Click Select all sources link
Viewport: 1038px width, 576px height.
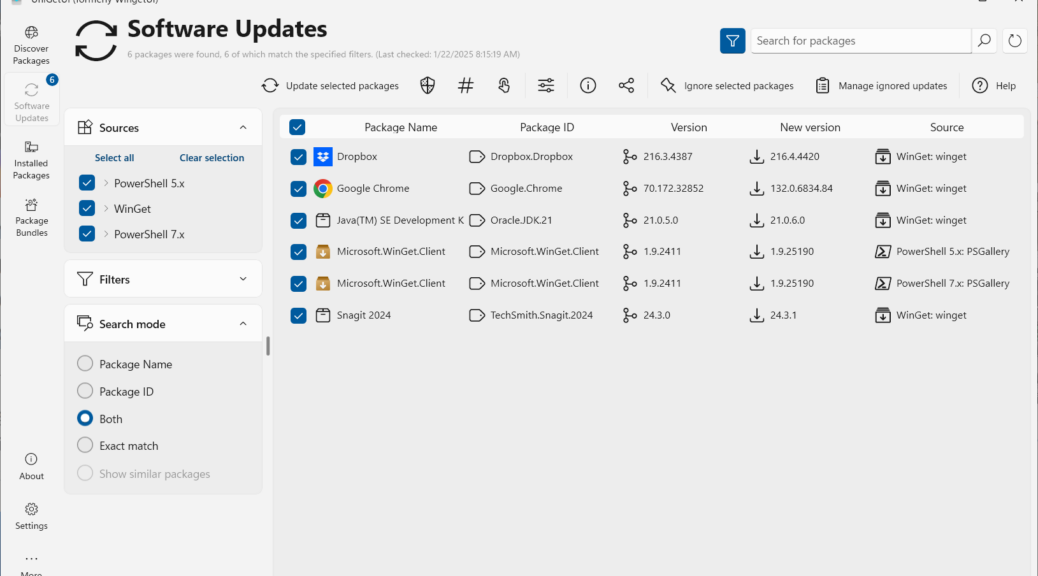[x=115, y=158]
